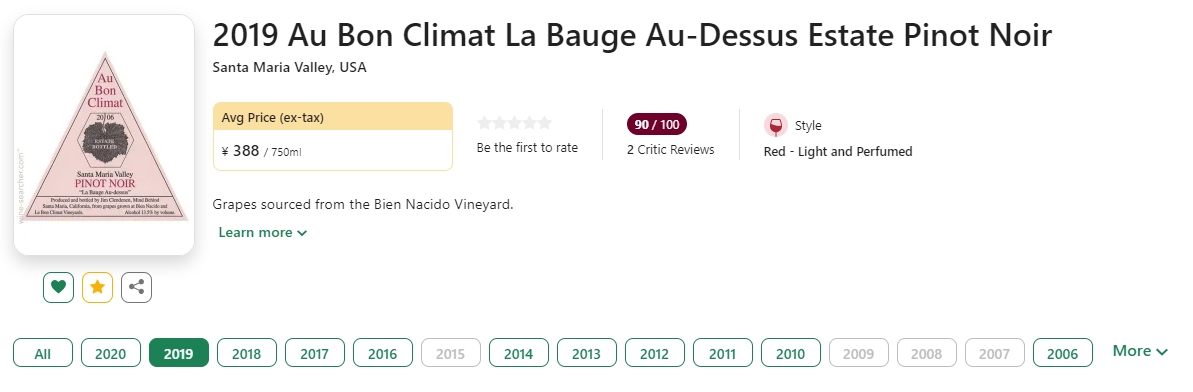
Task: Choose the 2014 vintage pill
Action: [x=518, y=353]
